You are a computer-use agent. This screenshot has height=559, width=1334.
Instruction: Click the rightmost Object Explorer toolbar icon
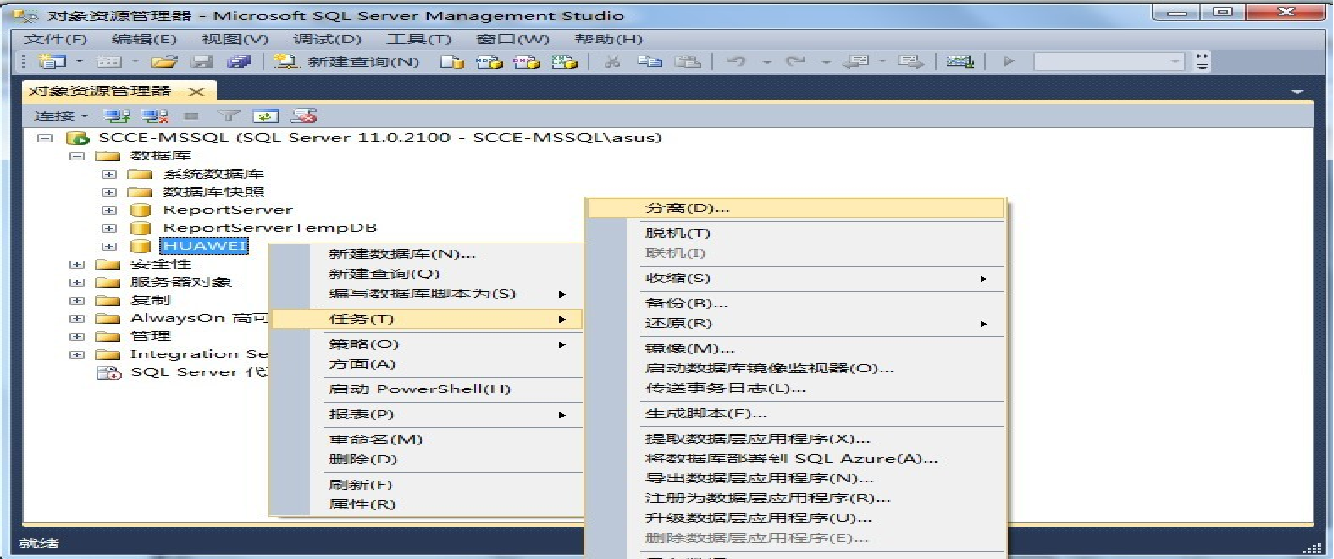pyautogui.click(x=303, y=116)
